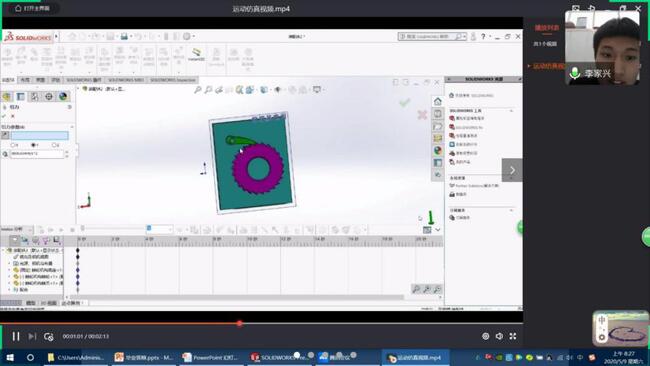Open the FeatureManager design tree tab
The image size is (650, 366).
(7, 97)
